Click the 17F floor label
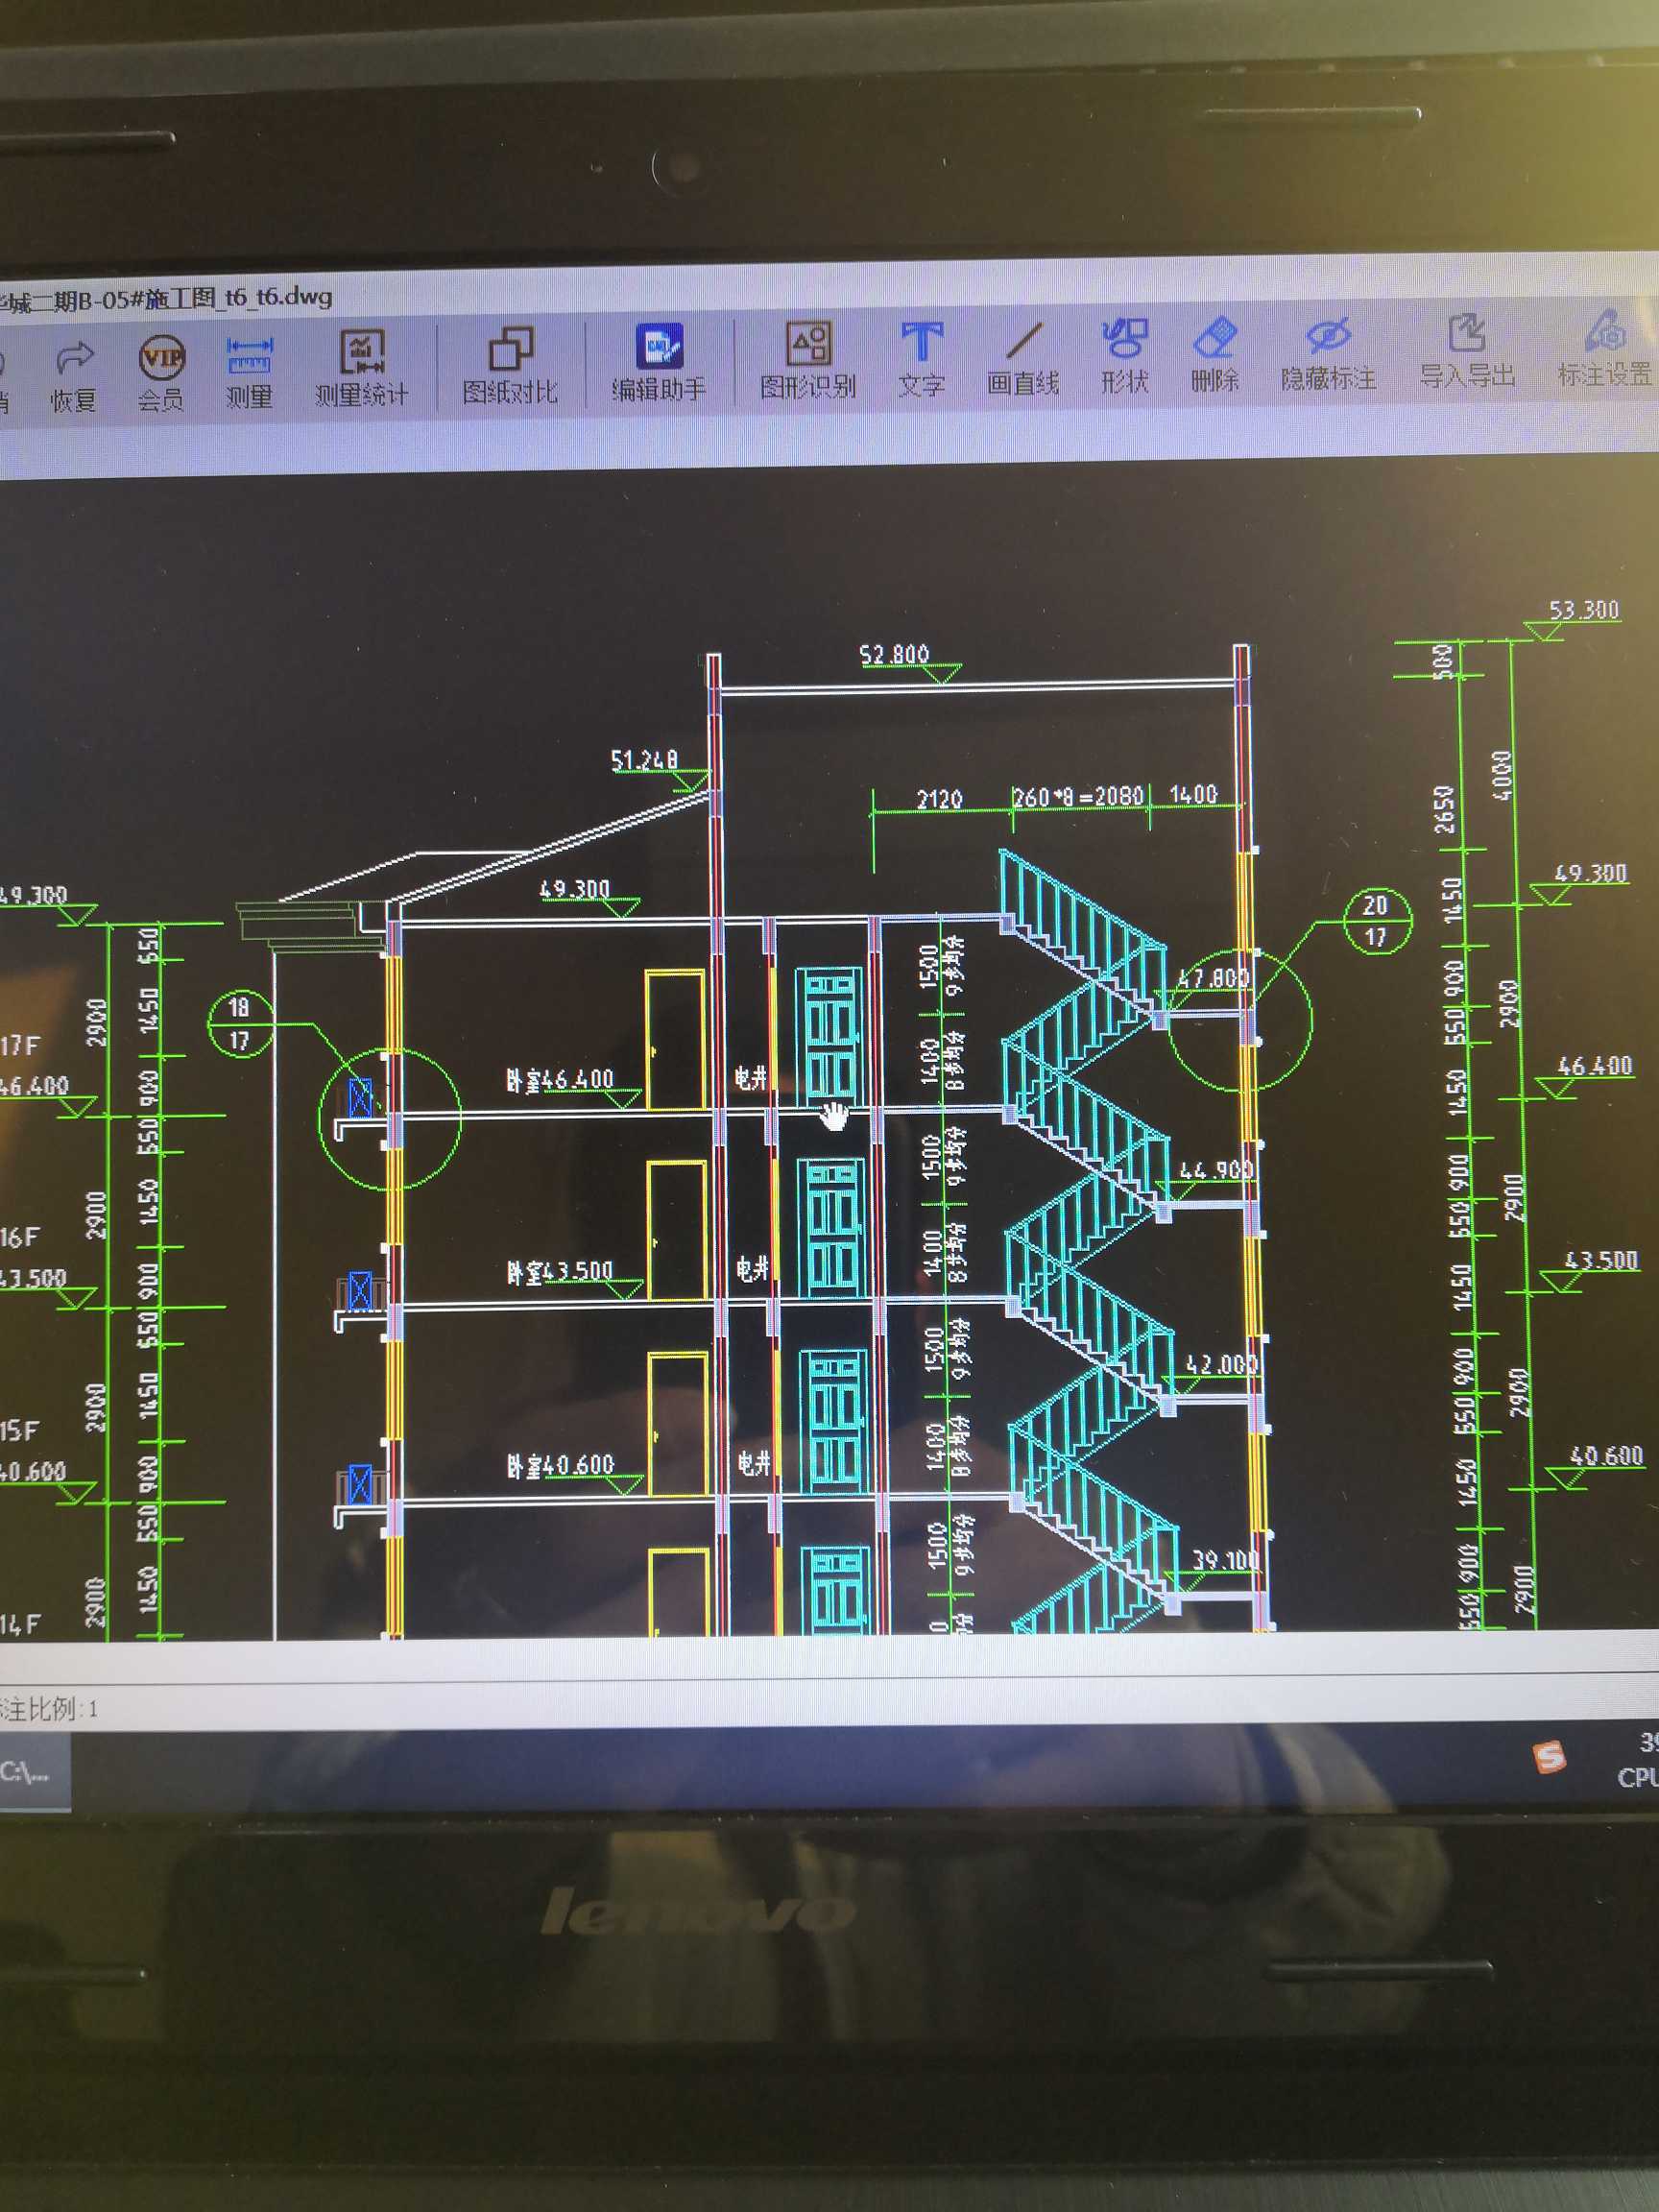This screenshot has height=2212, width=1659. click(x=20, y=1046)
